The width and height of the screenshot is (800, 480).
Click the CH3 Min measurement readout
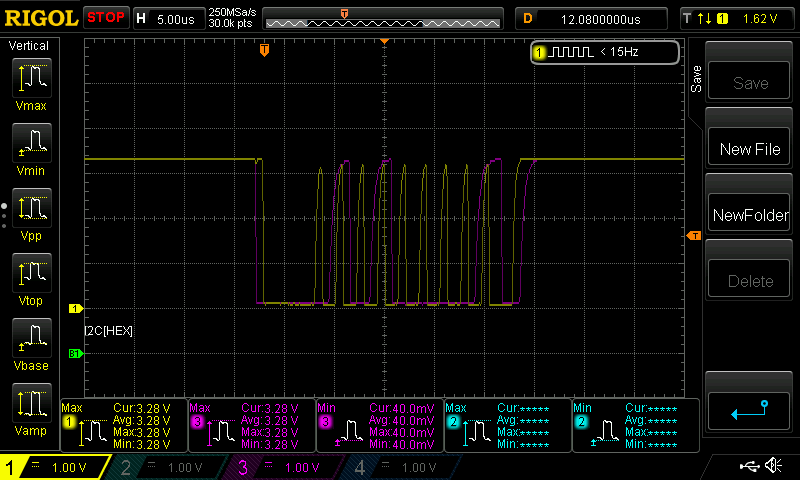tap(380, 425)
